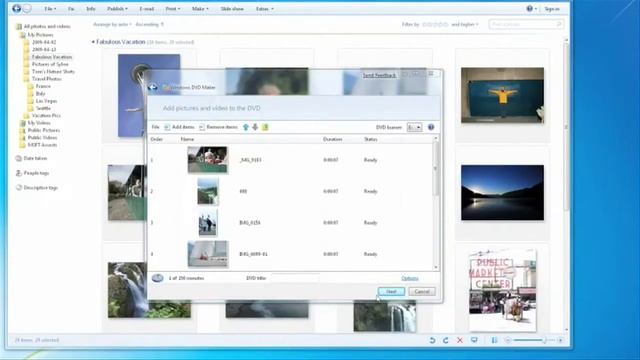
Task: Open Arrange by auto dropdown
Action: [112, 24]
